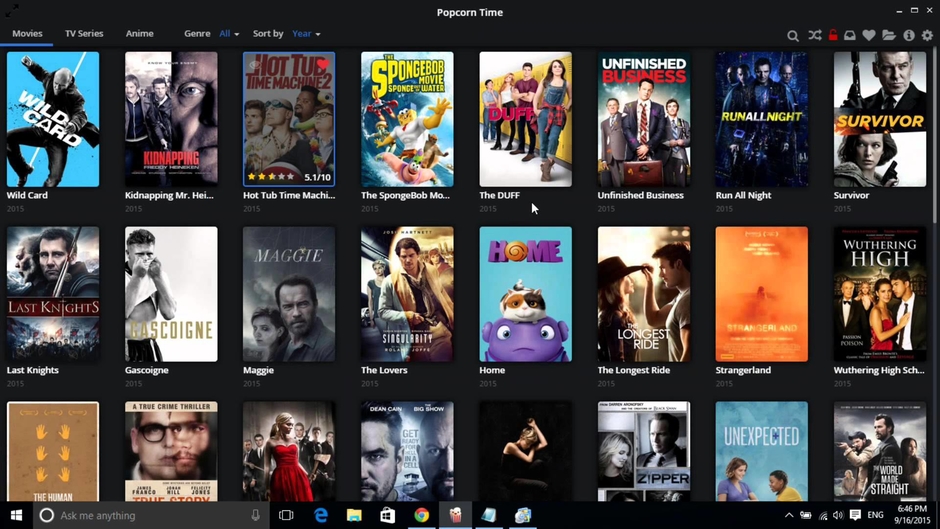Open the settings gear icon

pos(927,35)
